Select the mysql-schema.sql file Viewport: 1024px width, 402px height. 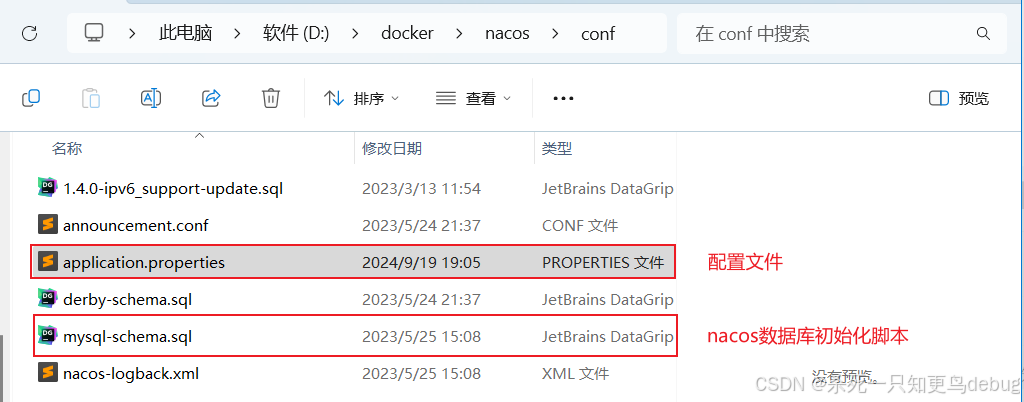pyautogui.click(x=355, y=337)
